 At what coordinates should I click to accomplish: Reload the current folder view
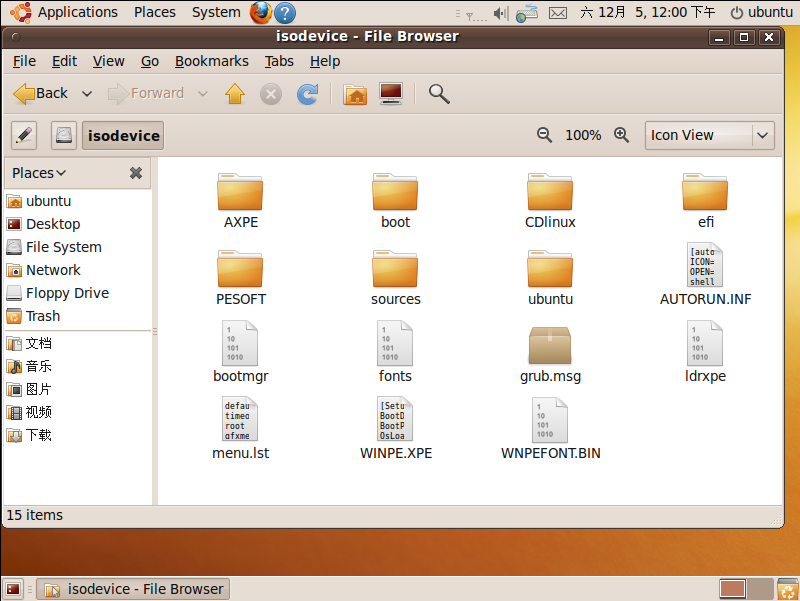308,94
